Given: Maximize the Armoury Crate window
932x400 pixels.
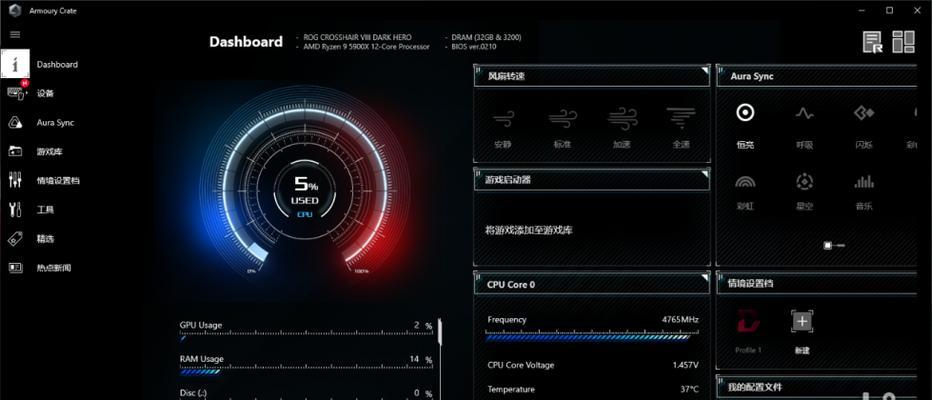Looking at the screenshot, I should (889, 10).
